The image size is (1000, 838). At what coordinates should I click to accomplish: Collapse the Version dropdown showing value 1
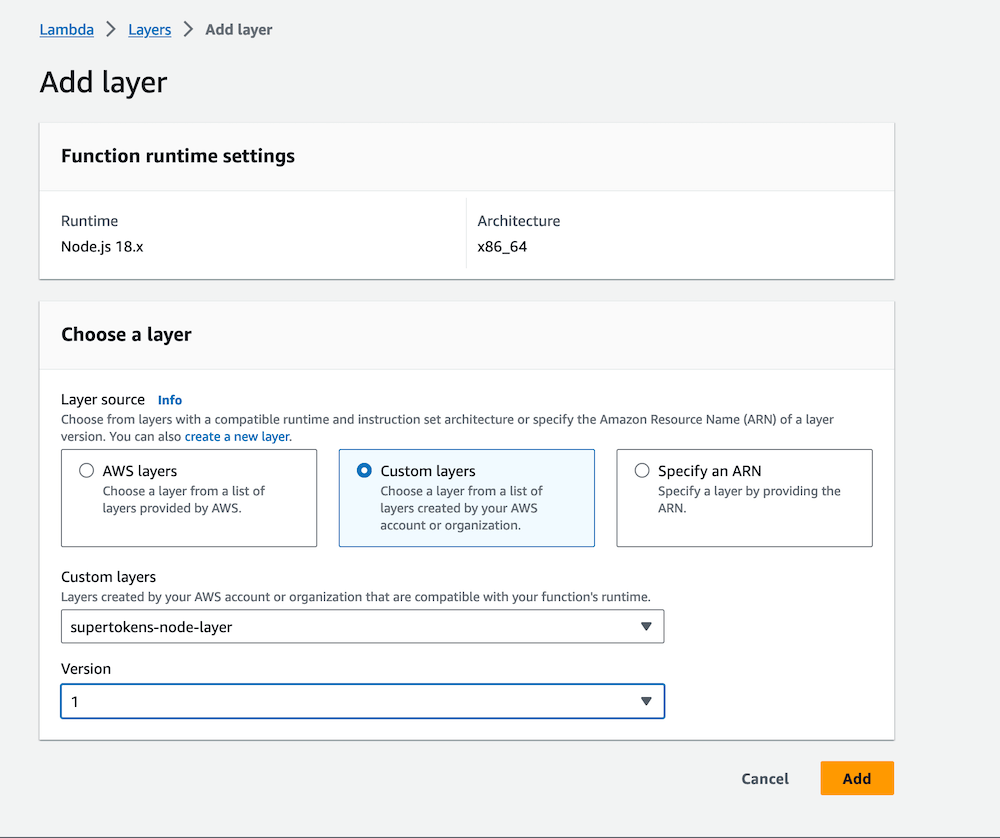[646, 701]
